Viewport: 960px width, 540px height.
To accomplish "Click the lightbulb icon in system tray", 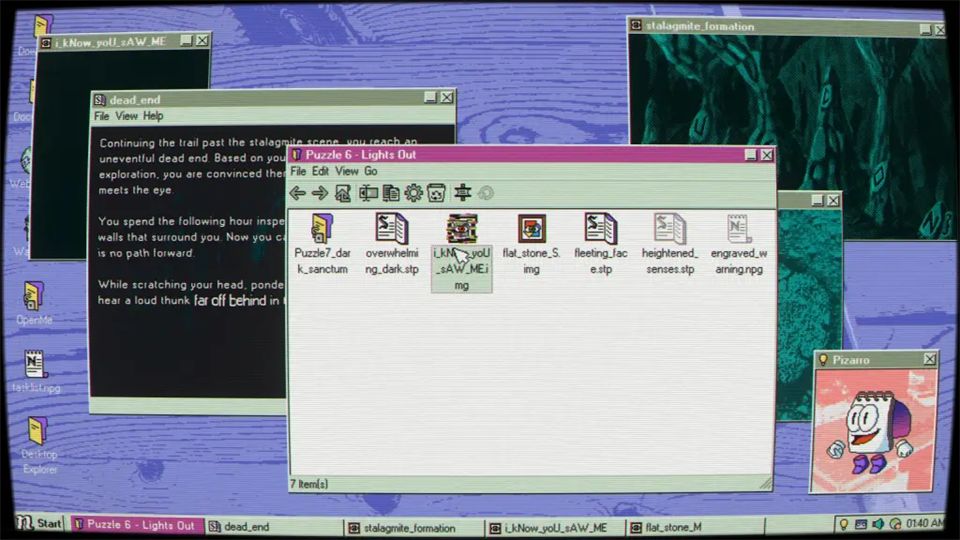I will coord(843,524).
